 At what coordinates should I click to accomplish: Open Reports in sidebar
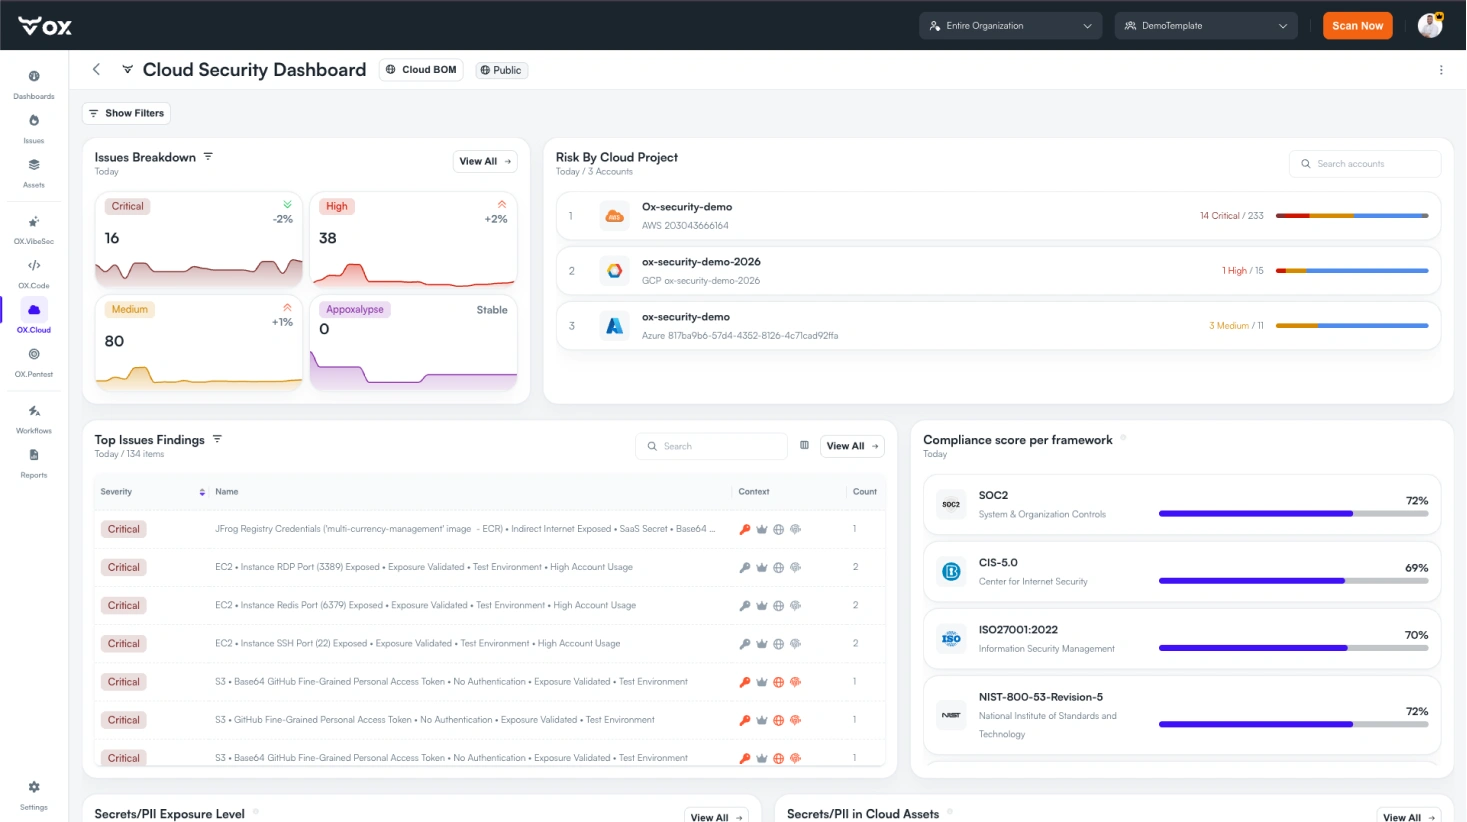pos(34,462)
